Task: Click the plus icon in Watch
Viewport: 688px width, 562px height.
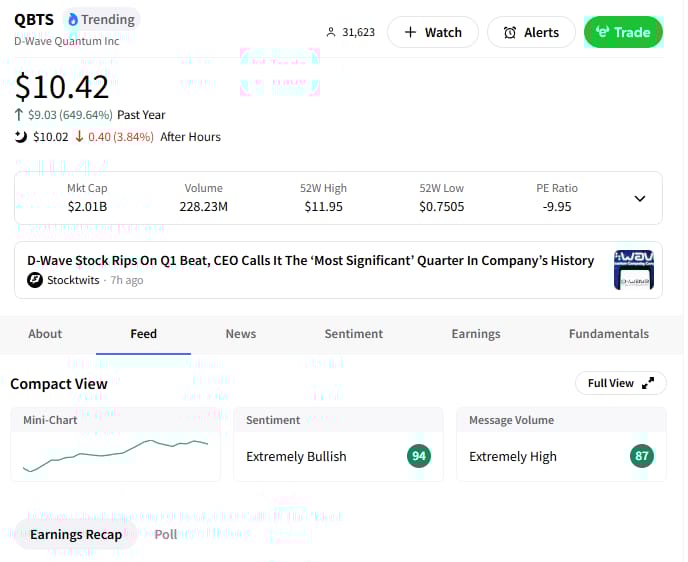Action: pyautogui.click(x=410, y=32)
